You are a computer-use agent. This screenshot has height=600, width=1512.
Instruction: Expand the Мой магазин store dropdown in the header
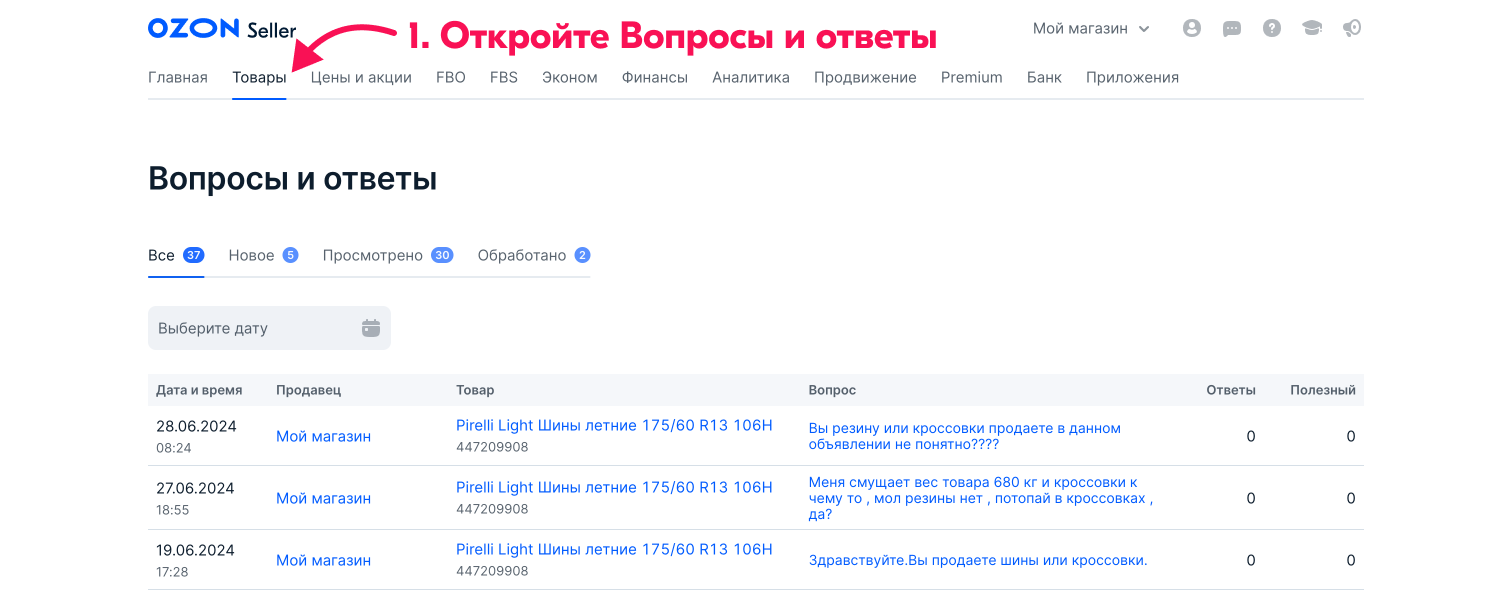pos(1091,29)
